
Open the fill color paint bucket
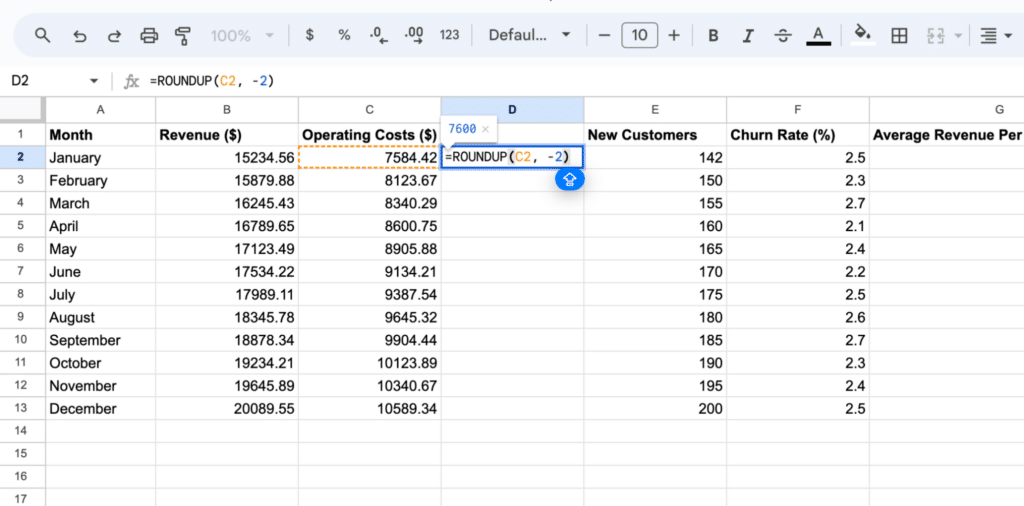pyautogui.click(x=861, y=35)
